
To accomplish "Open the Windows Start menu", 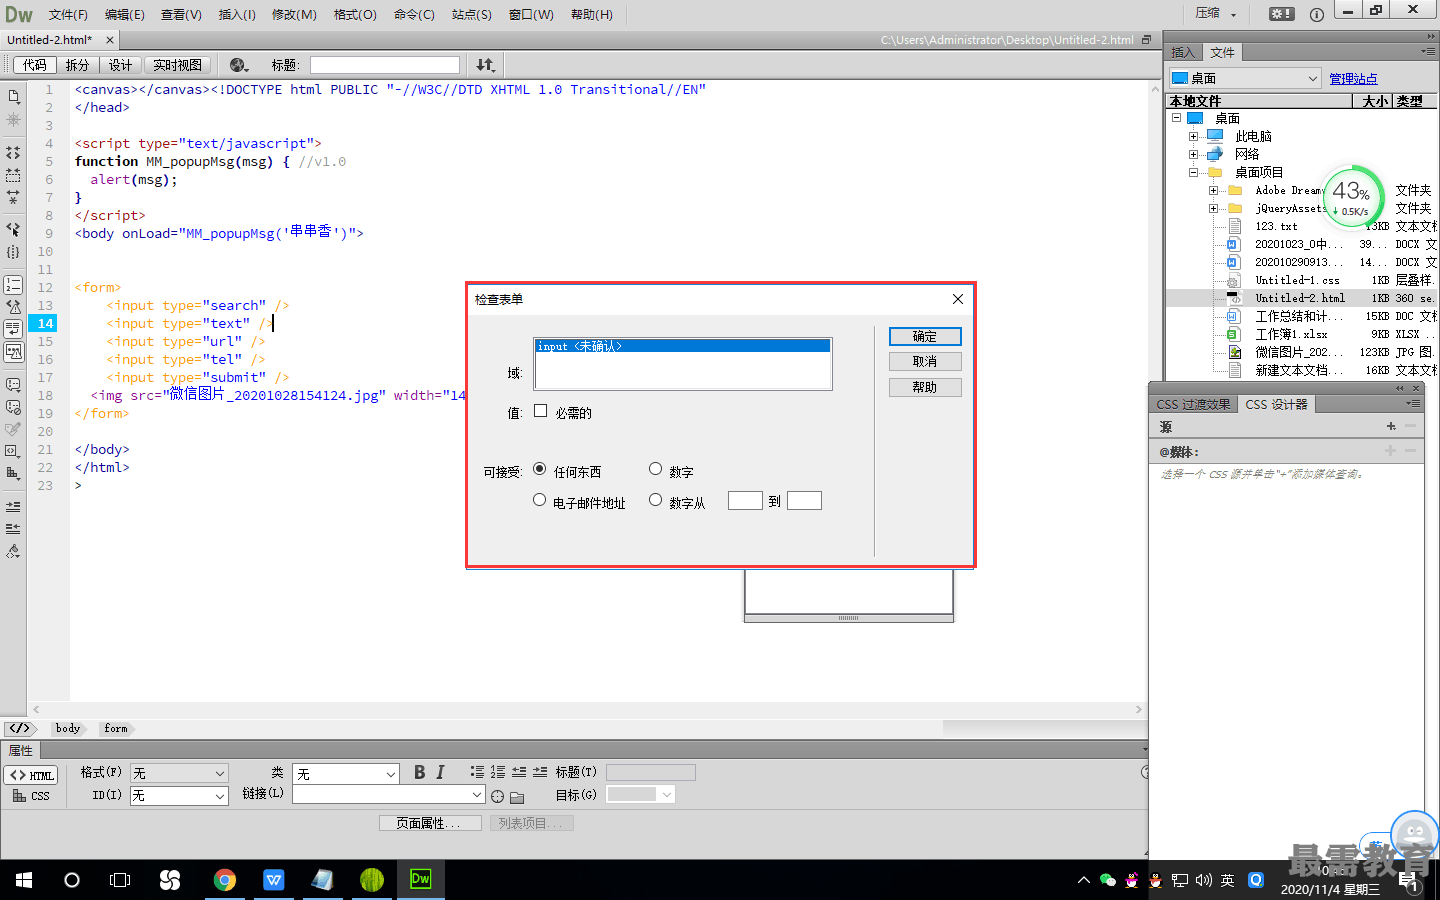I will (x=24, y=880).
